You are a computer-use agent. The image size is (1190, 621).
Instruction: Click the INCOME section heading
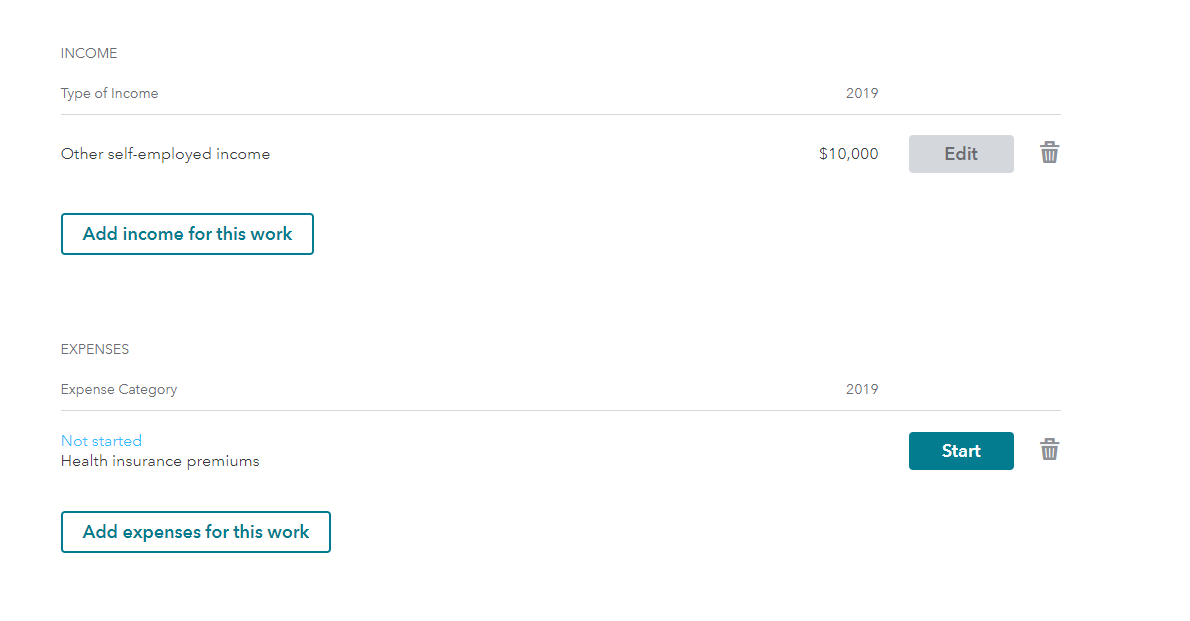click(x=89, y=53)
